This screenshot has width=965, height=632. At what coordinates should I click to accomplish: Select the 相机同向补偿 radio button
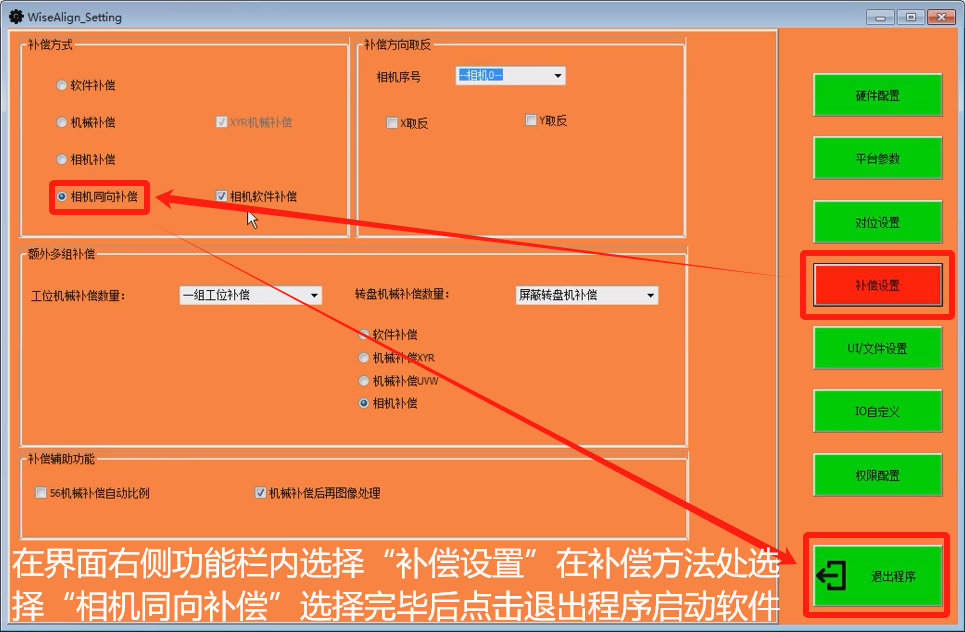(x=62, y=197)
